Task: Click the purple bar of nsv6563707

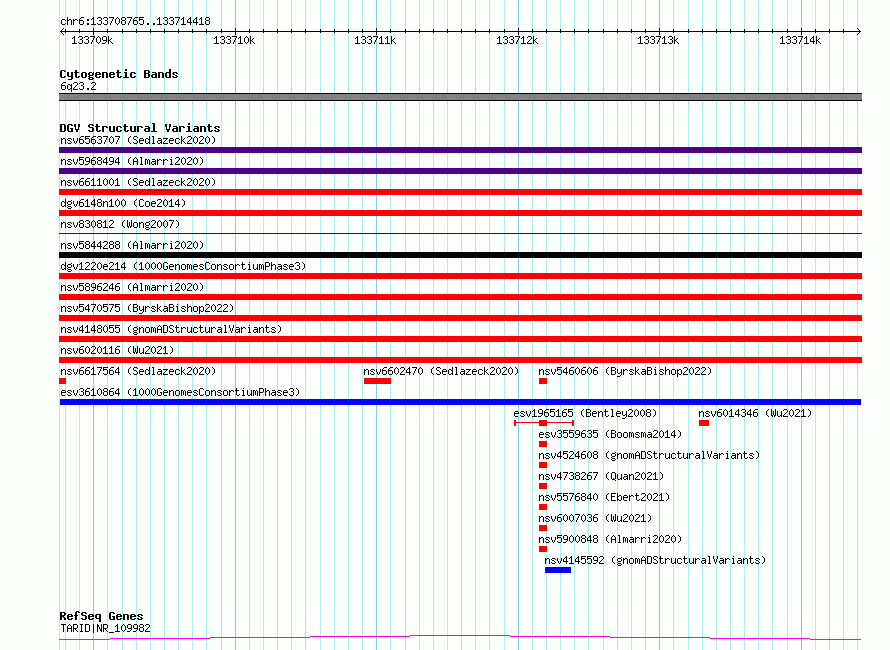Action: click(460, 150)
